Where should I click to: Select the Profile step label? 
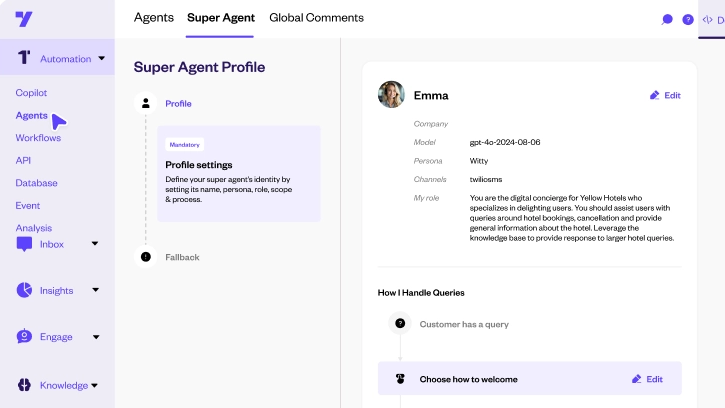pos(178,104)
